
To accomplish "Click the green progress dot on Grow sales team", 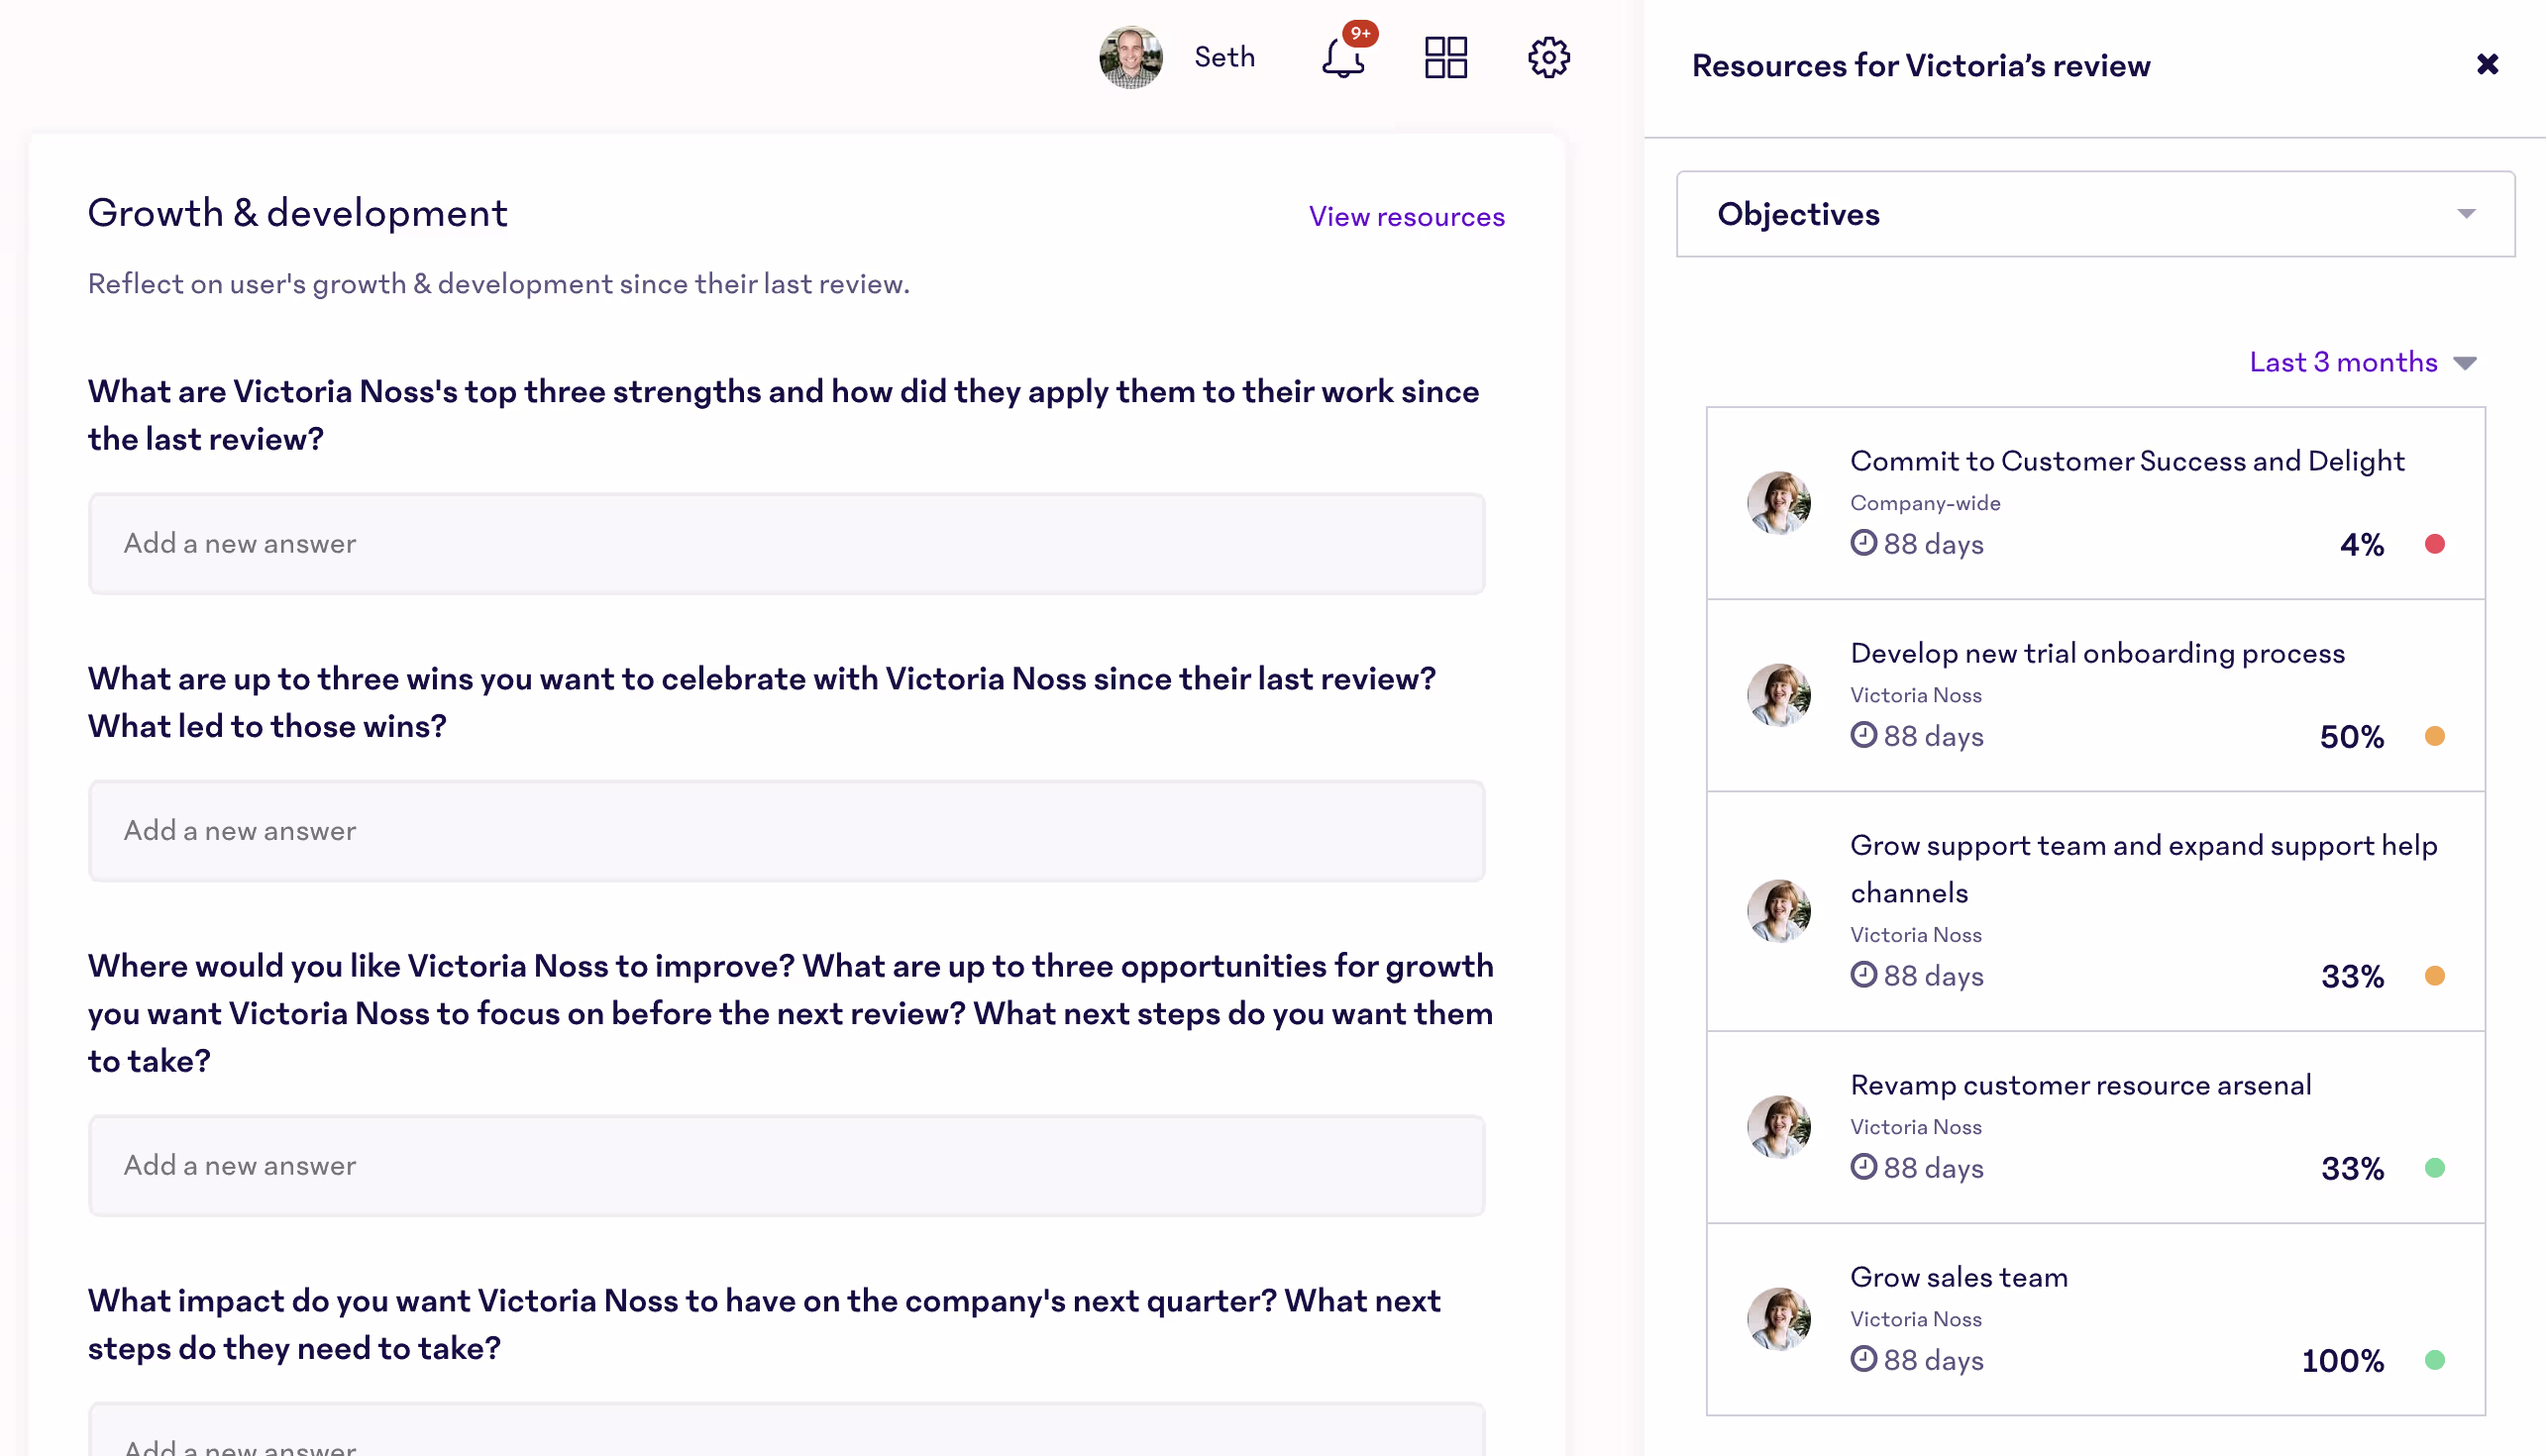I will [x=2436, y=1359].
